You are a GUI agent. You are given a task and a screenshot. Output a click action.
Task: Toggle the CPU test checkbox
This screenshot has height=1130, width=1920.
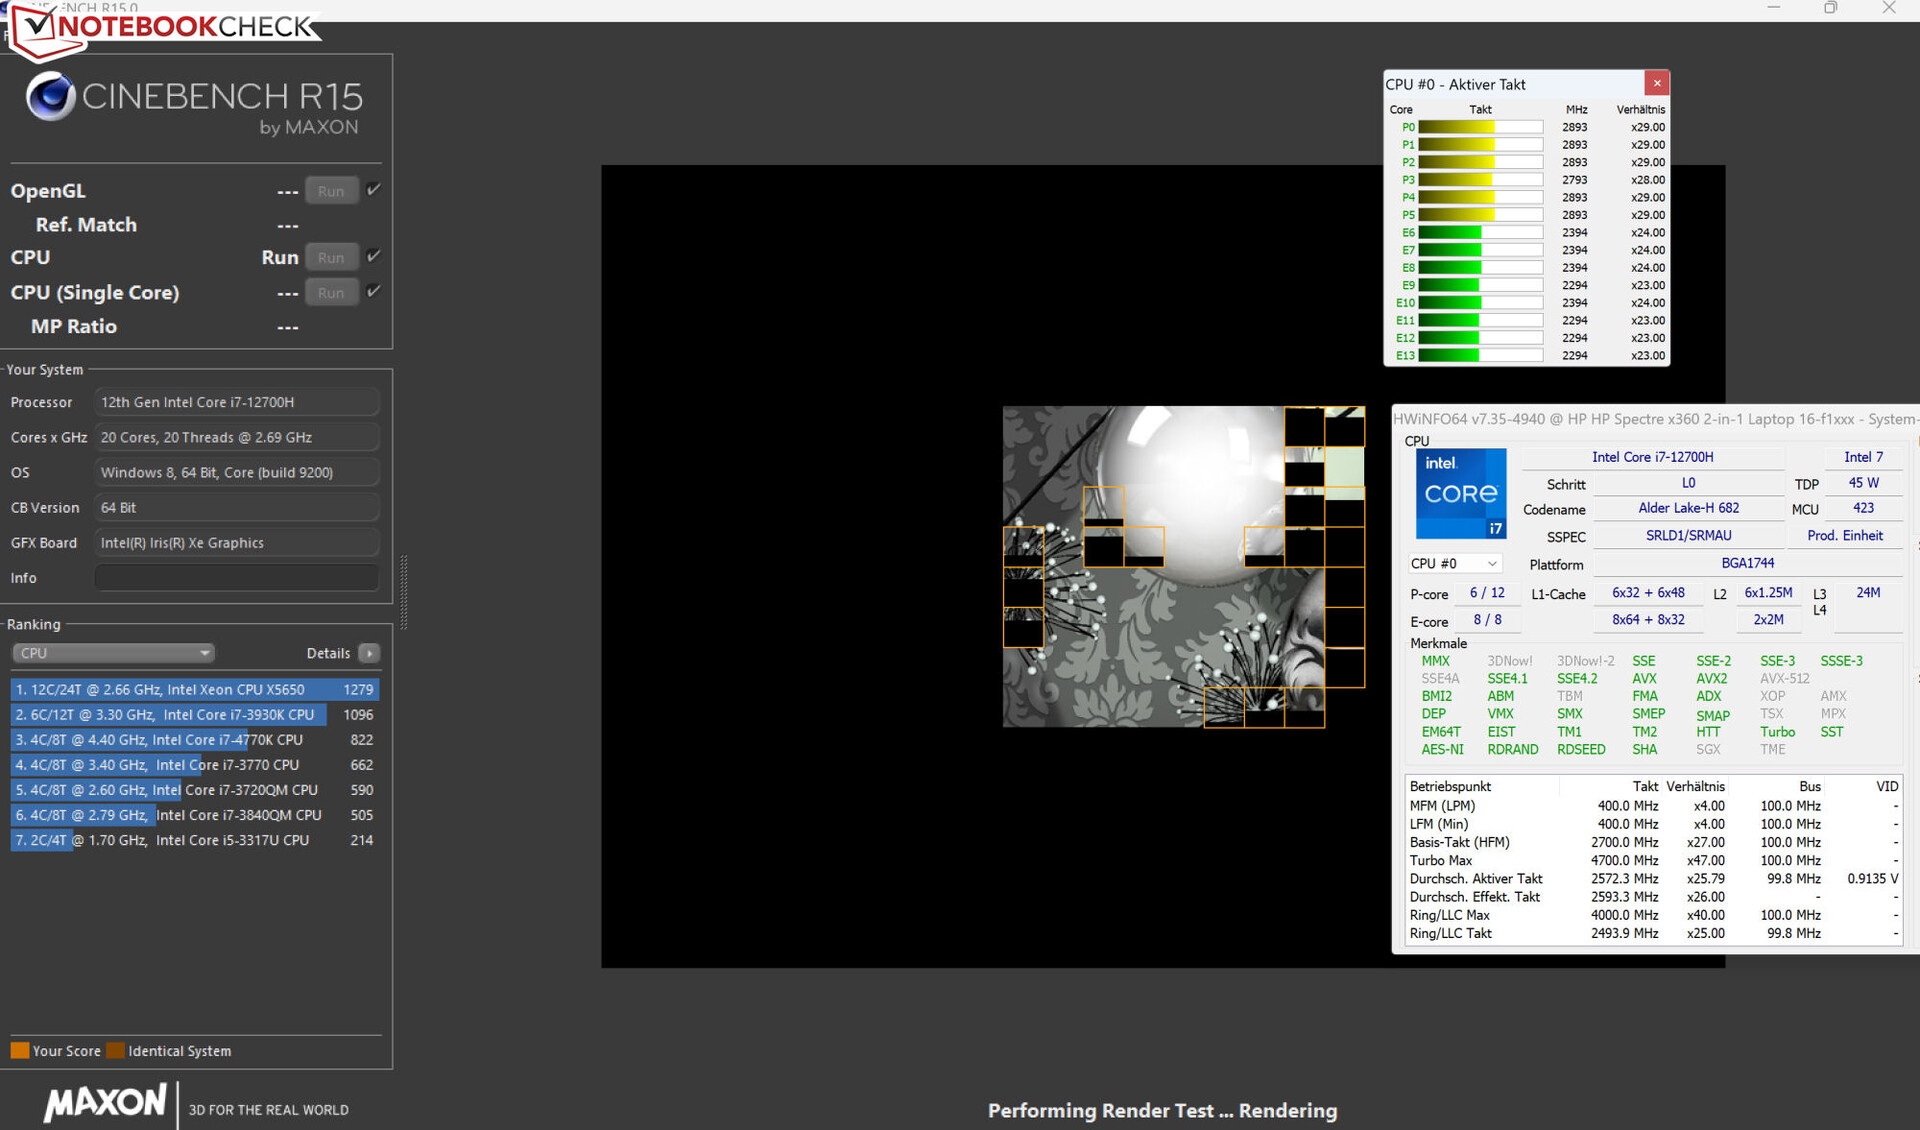pos(373,256)
